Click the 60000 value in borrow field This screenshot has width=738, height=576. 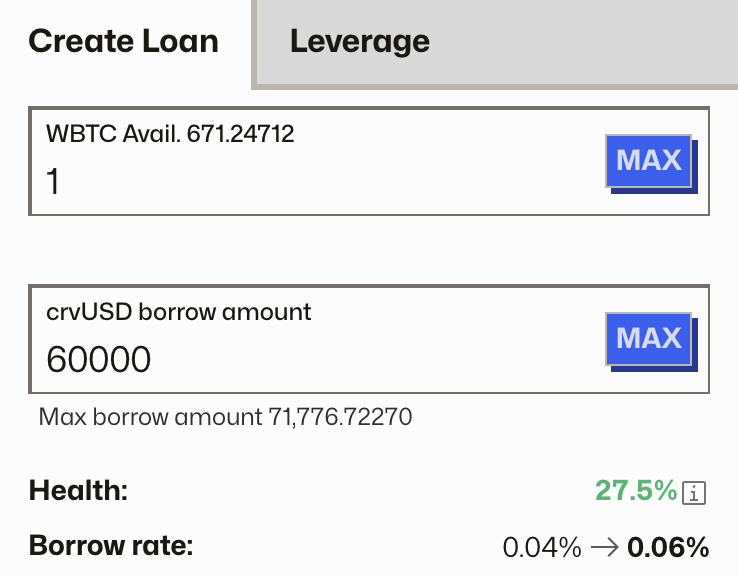coord(99,359)
